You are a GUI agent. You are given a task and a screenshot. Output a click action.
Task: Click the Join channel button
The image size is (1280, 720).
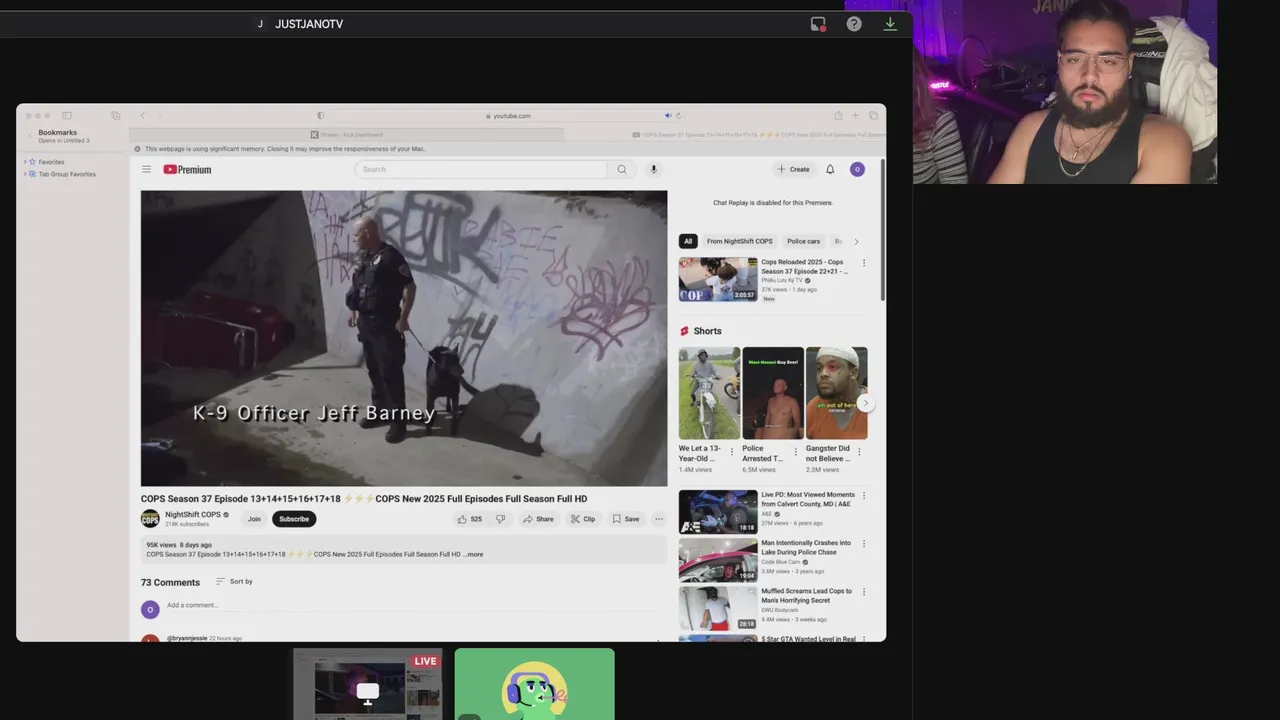(254, 519)
